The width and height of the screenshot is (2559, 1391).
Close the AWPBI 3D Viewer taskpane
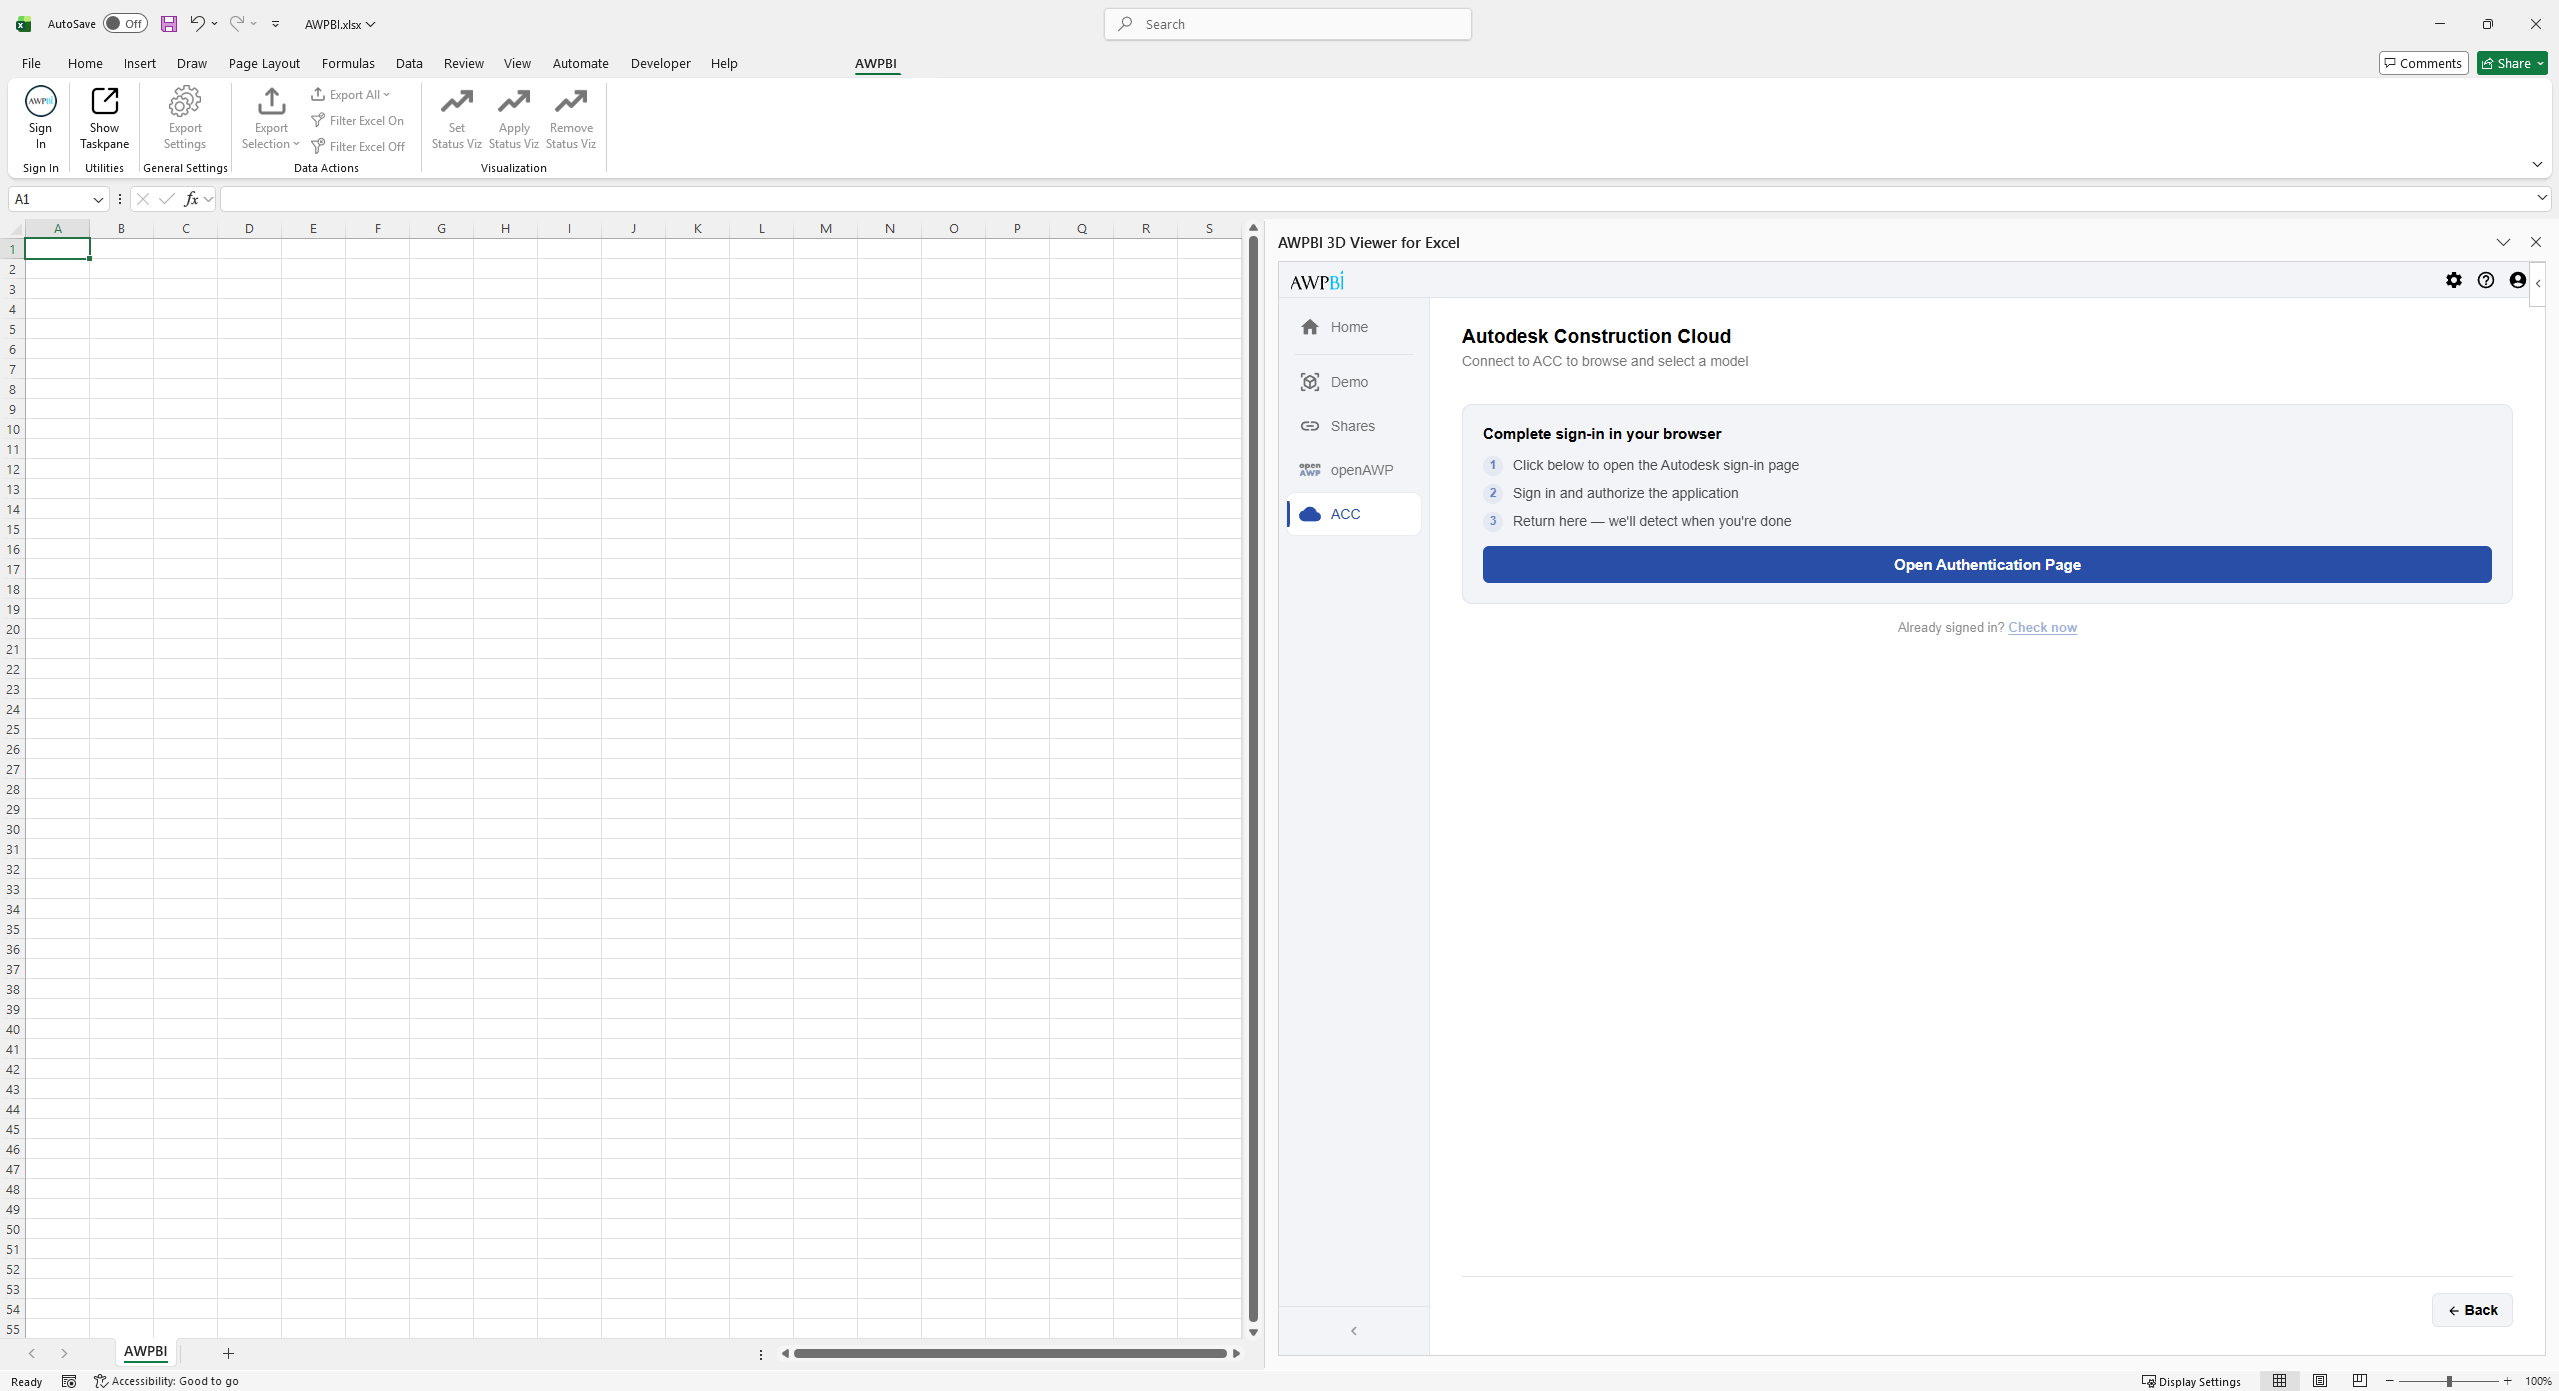[2535, 242]
